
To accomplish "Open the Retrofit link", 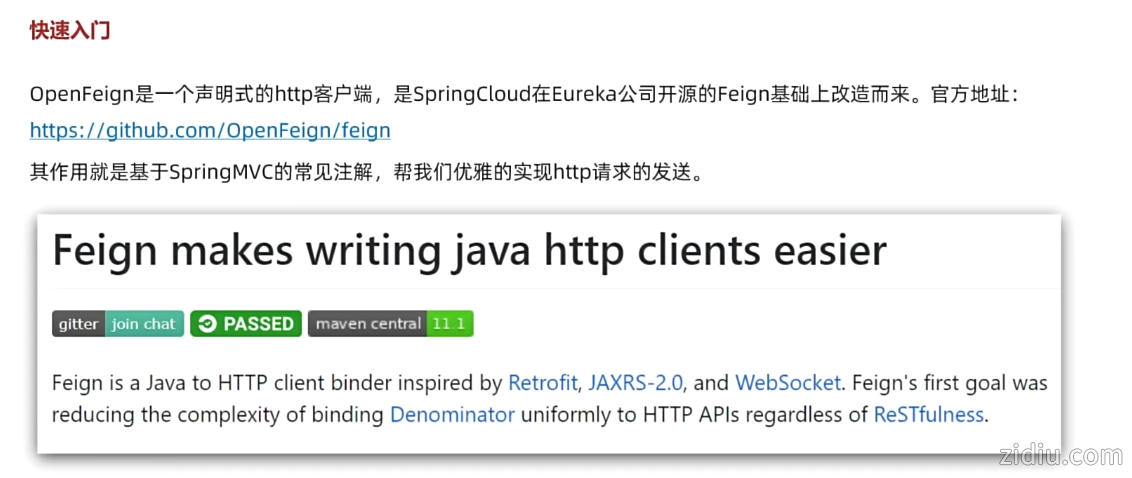I will pyautogui.click(x=543, y=382).
